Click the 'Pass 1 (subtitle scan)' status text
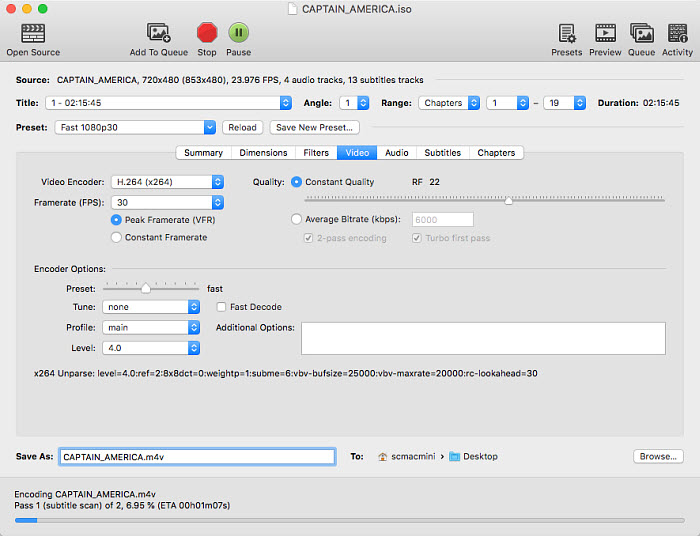This screenshot has width=700, height=536. tap(122, 506)
